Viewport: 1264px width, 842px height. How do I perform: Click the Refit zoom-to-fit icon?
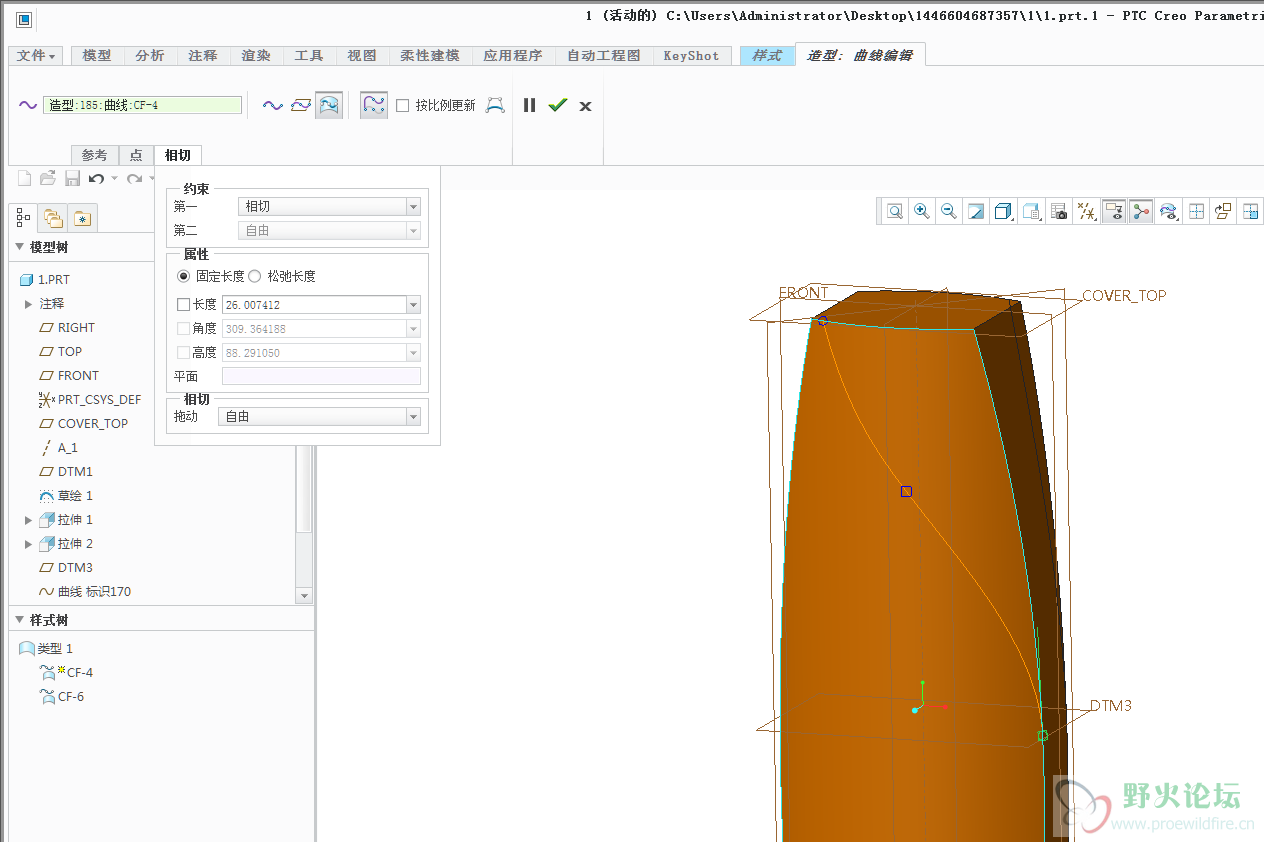(895, 211)
